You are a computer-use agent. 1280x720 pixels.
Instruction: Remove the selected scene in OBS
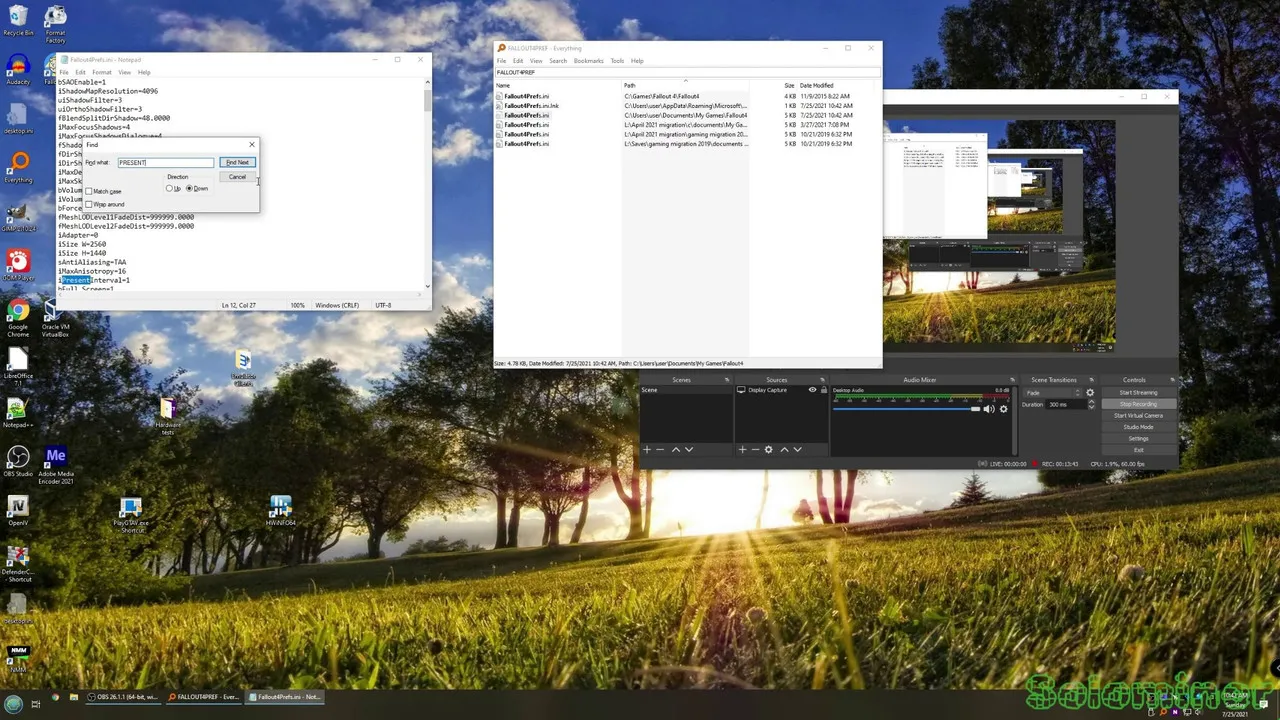click(x=660, y=449)
